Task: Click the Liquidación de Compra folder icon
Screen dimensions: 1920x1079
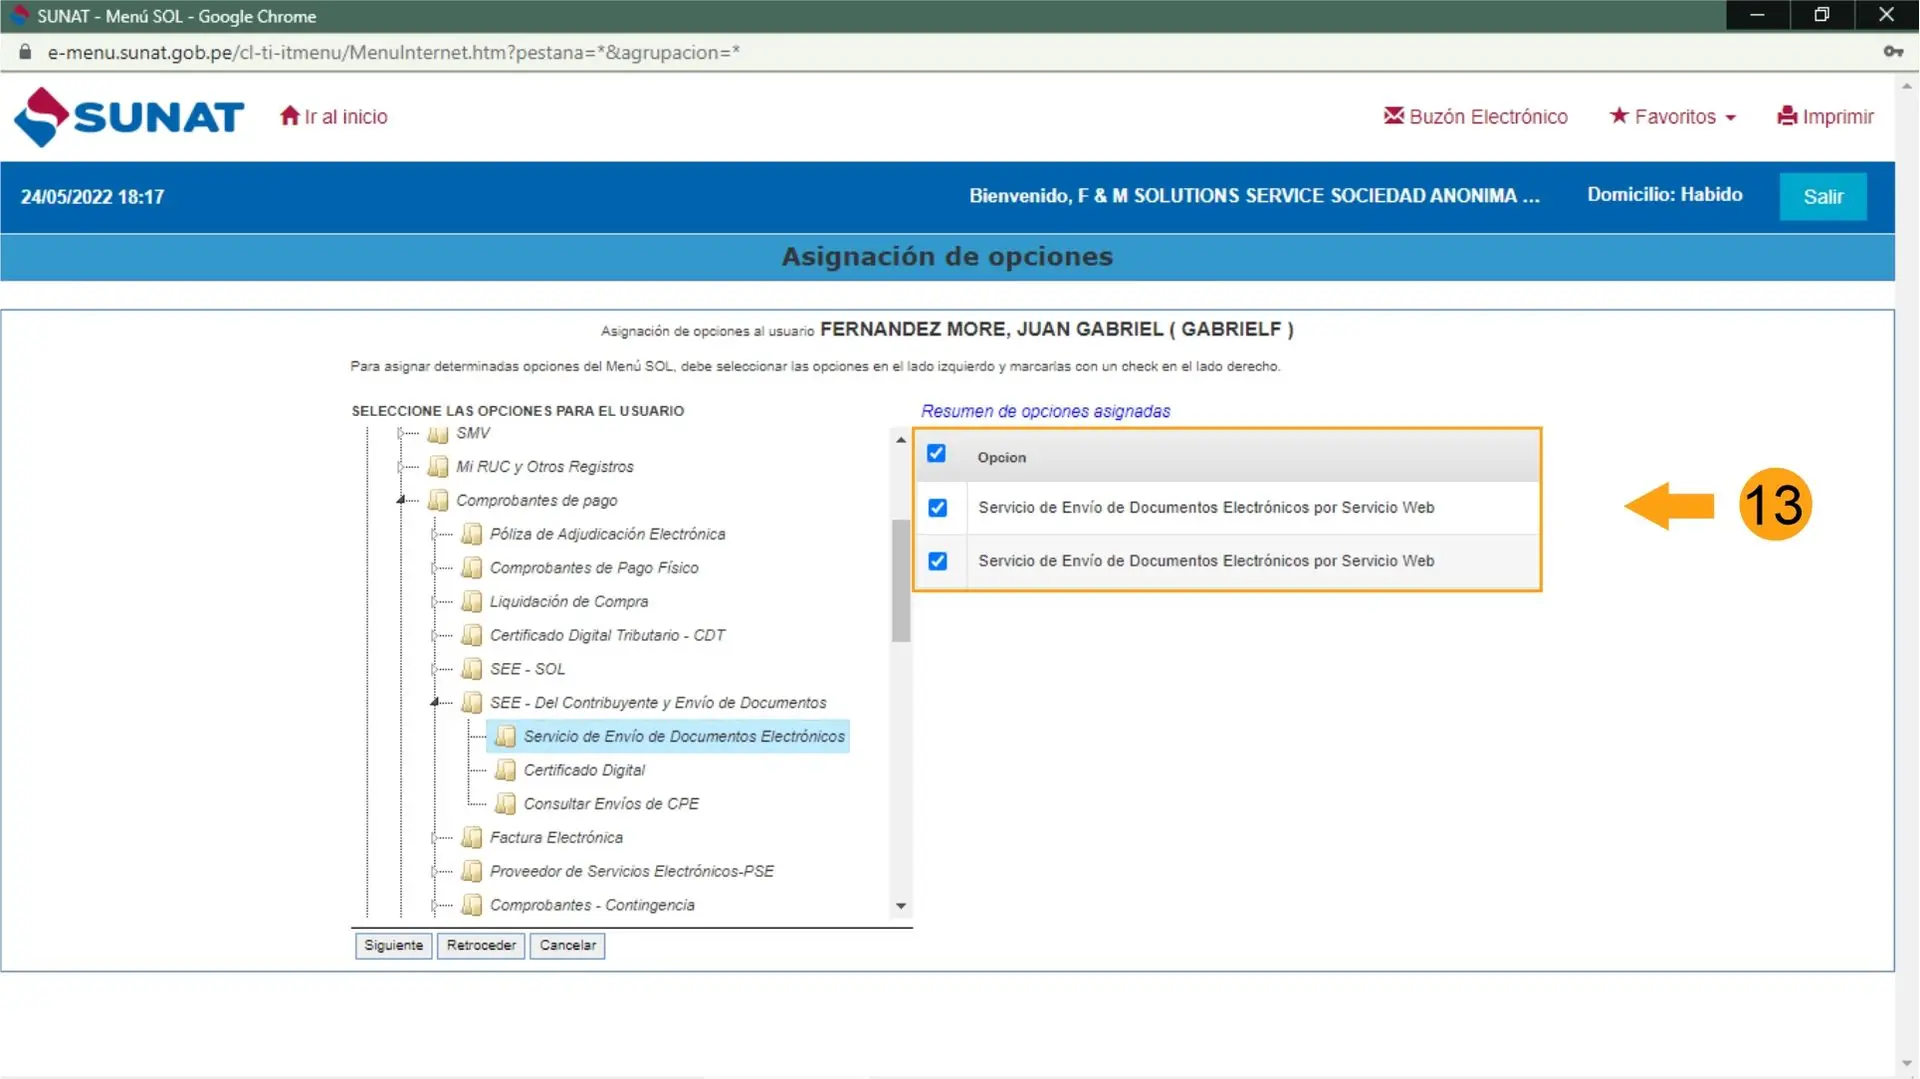Action: click(472, 602)
